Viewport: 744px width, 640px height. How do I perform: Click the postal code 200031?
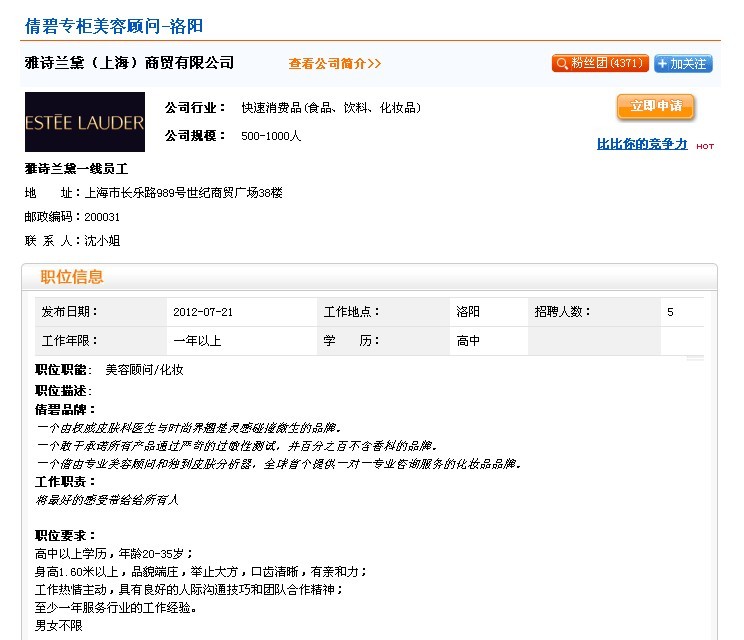click(102, 217)
